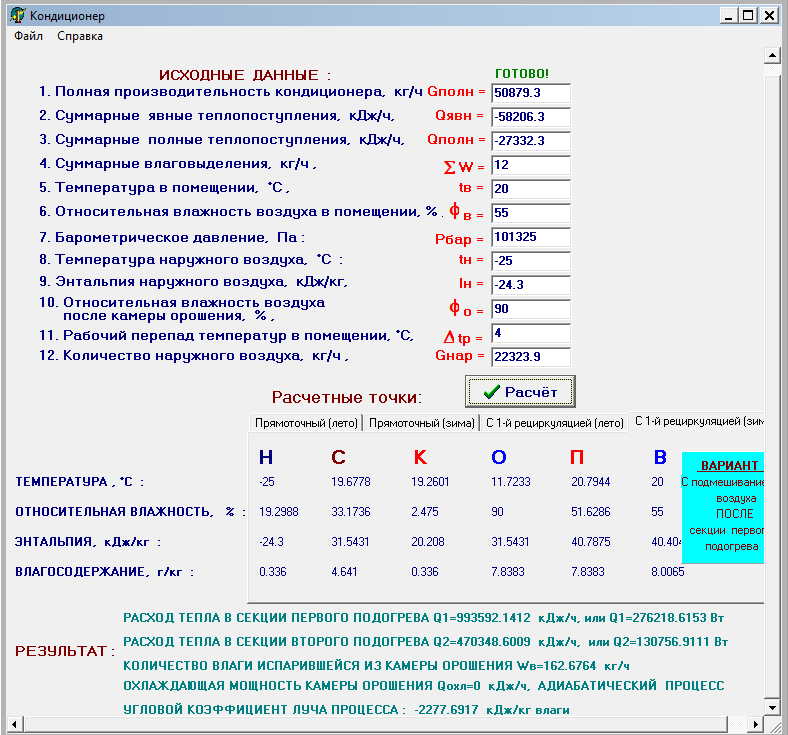788x735 pixels.
Task: Click enthalpy value 20.208 for point К
Action: pos(428,542)
